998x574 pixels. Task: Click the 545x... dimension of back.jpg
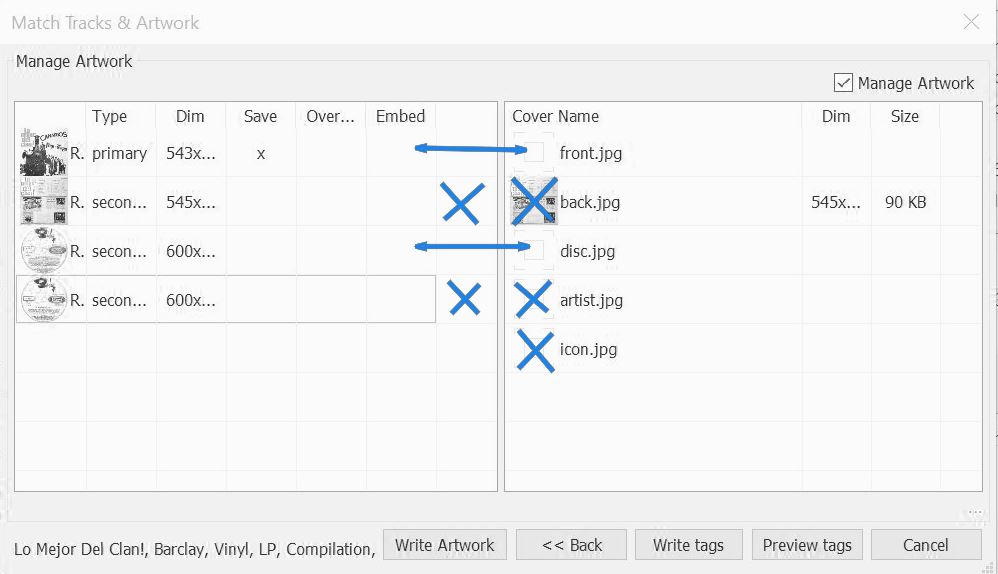click(835, 202)
